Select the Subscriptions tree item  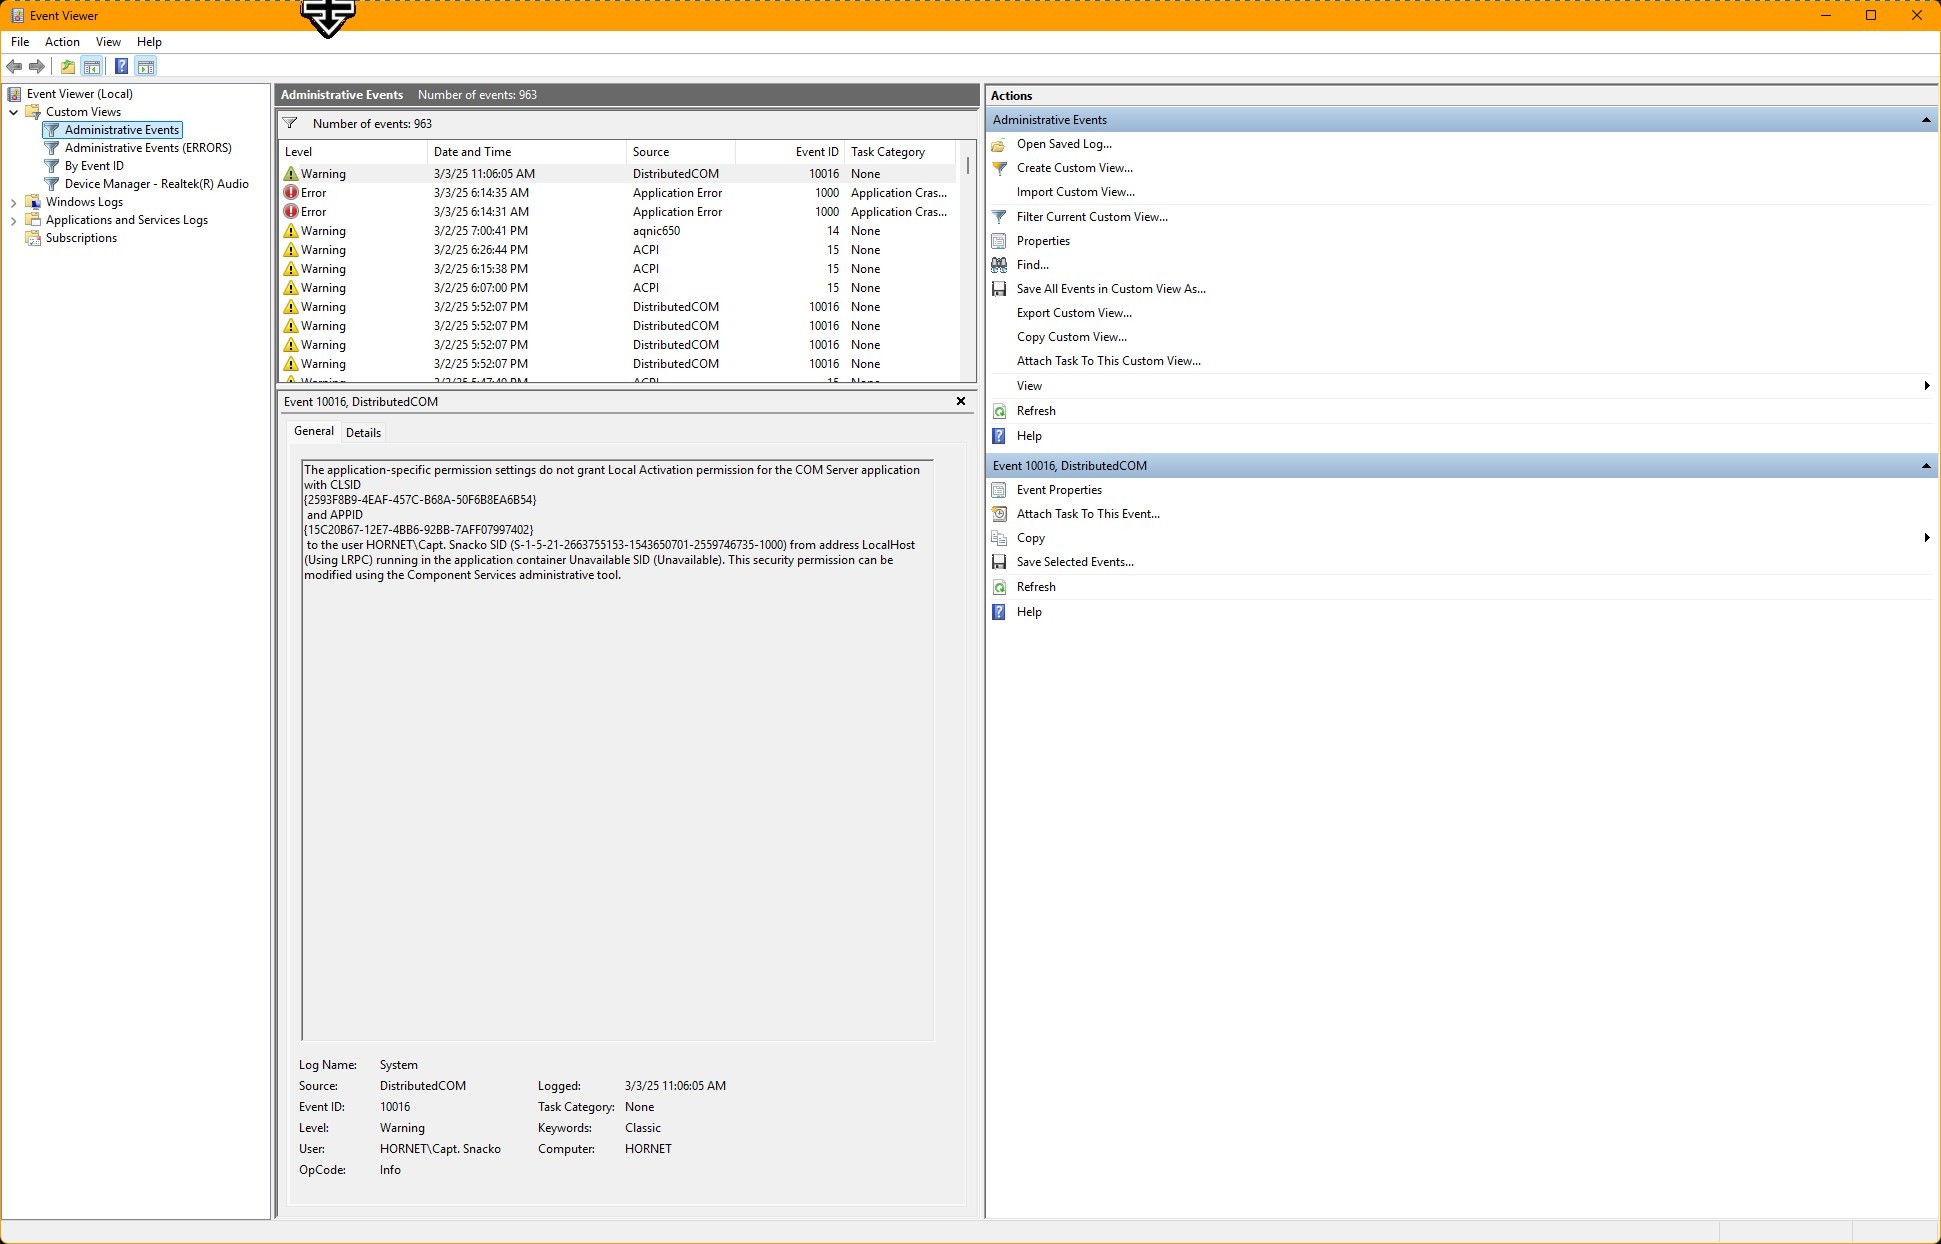coord(81,238)
